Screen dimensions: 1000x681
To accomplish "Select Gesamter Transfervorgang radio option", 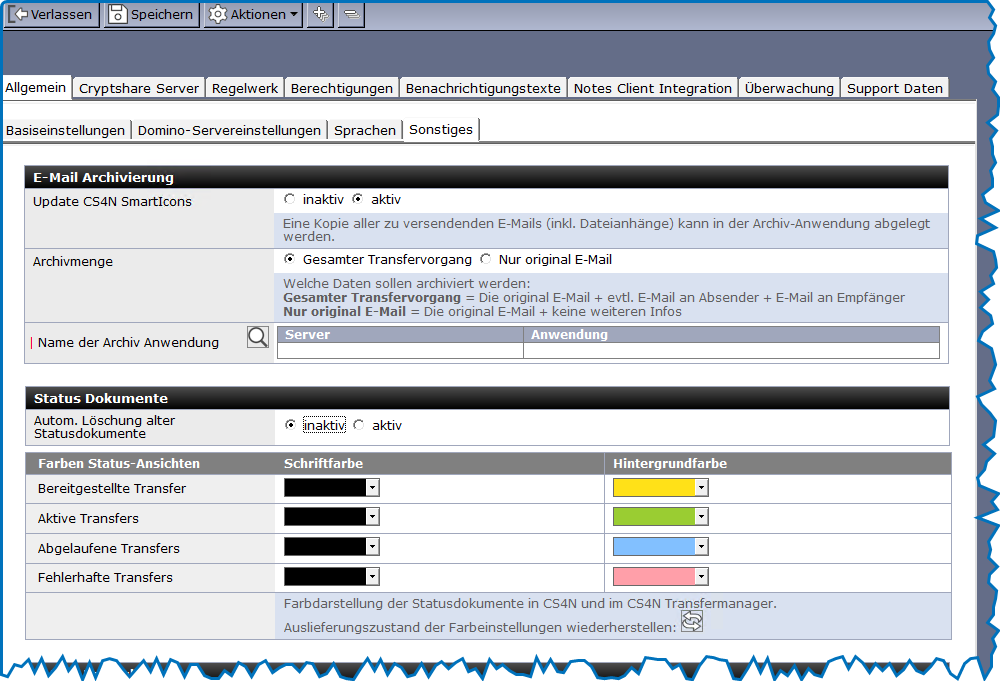I will (290, 259).
